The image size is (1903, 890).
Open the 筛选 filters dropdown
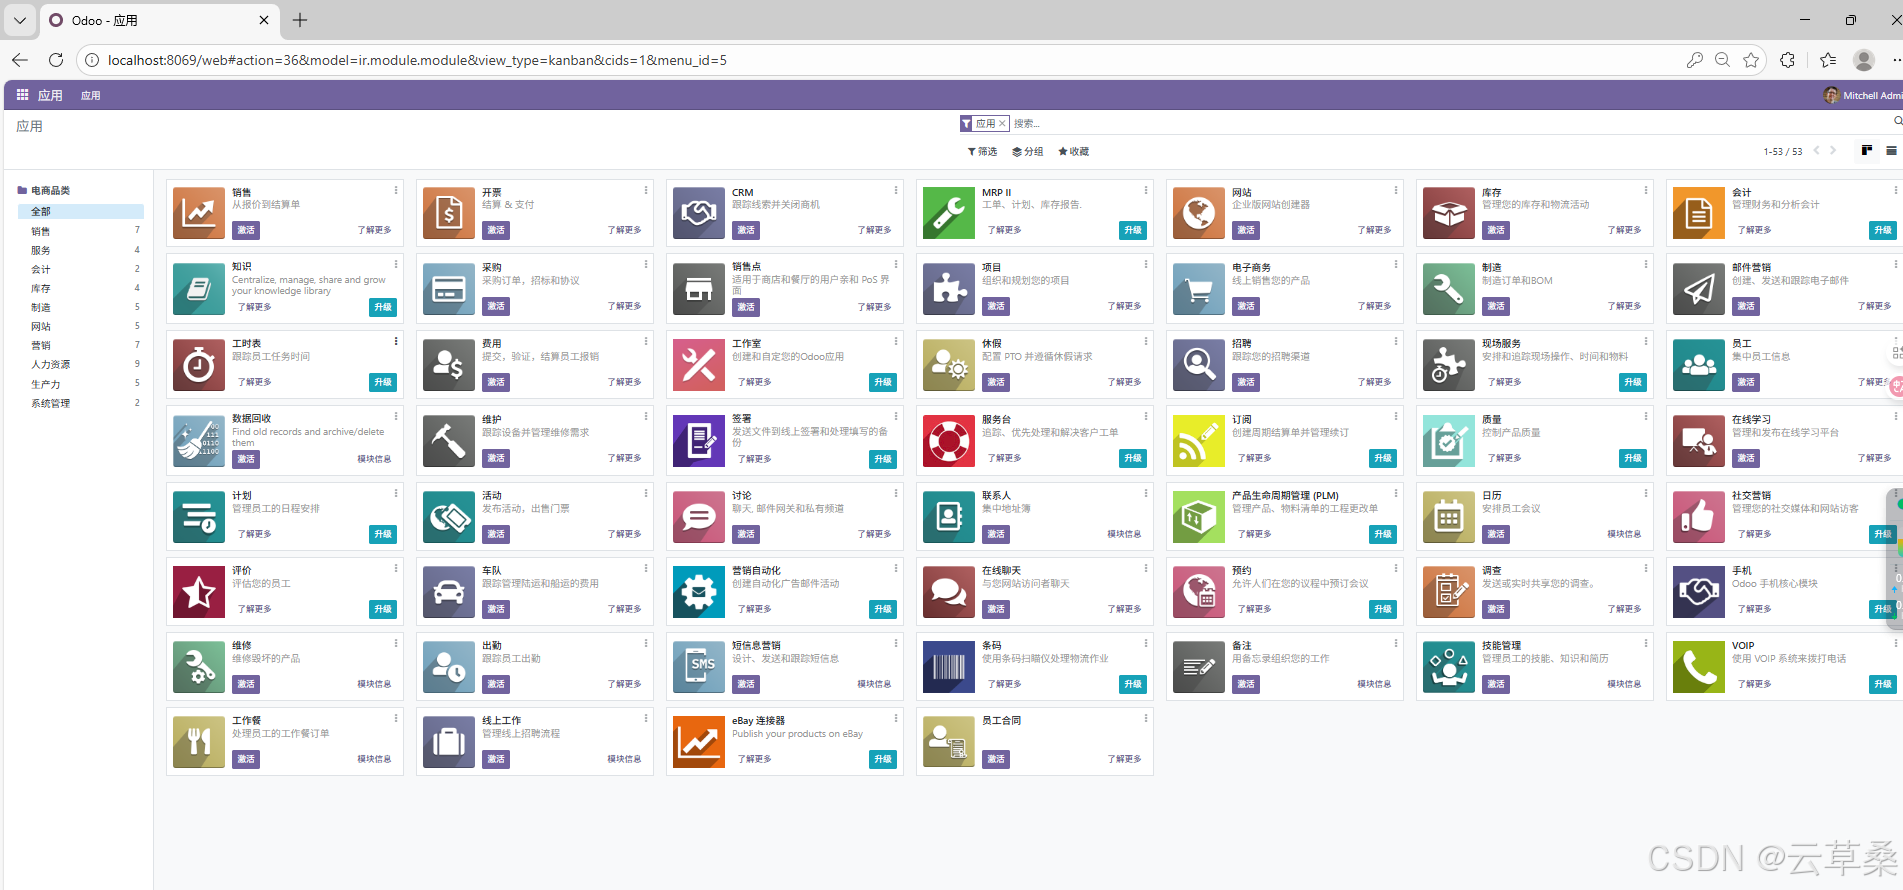(x=982, y=152)
